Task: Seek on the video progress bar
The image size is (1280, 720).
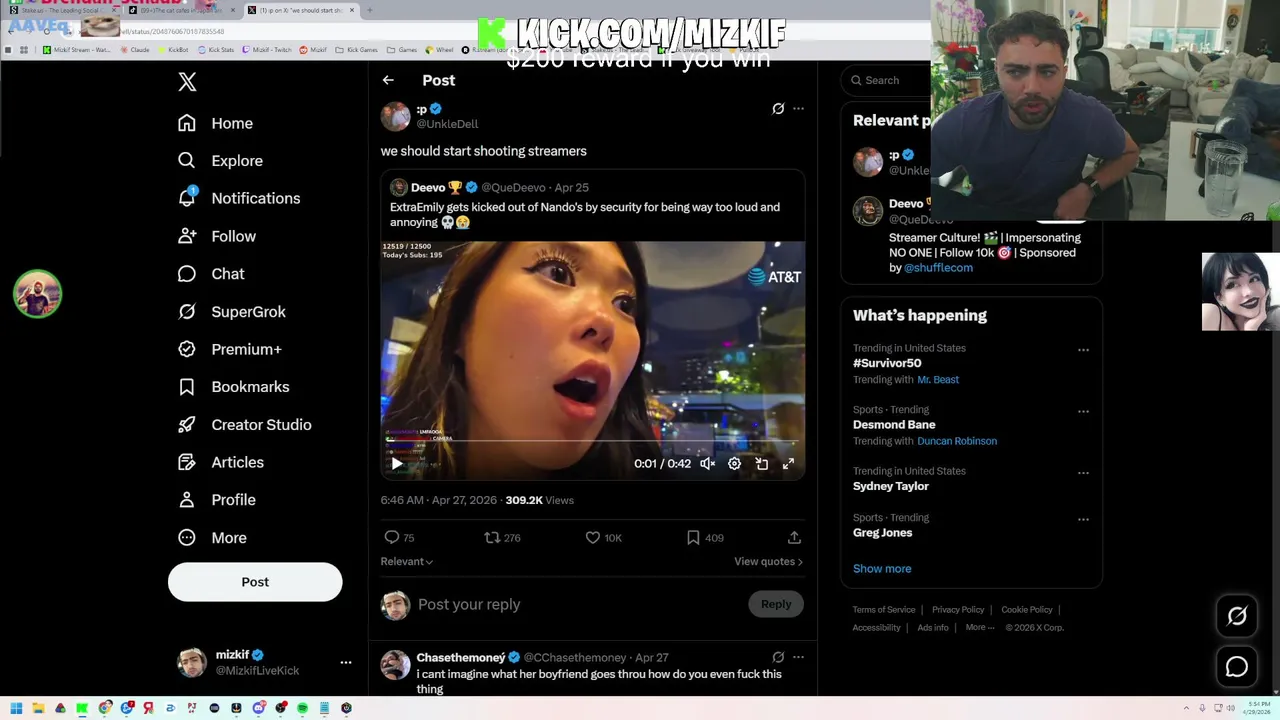Action: pos(592,441)
